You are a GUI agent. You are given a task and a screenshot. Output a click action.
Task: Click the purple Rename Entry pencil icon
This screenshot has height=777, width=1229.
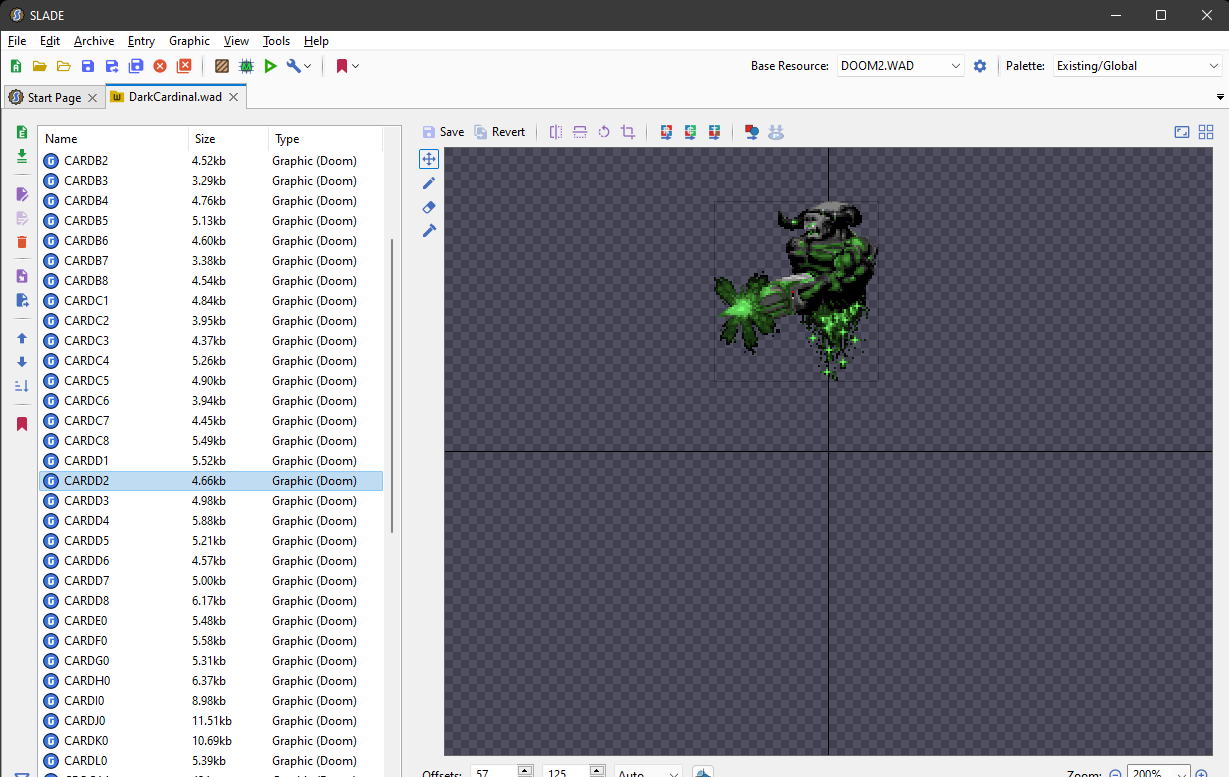click(22, 194)
